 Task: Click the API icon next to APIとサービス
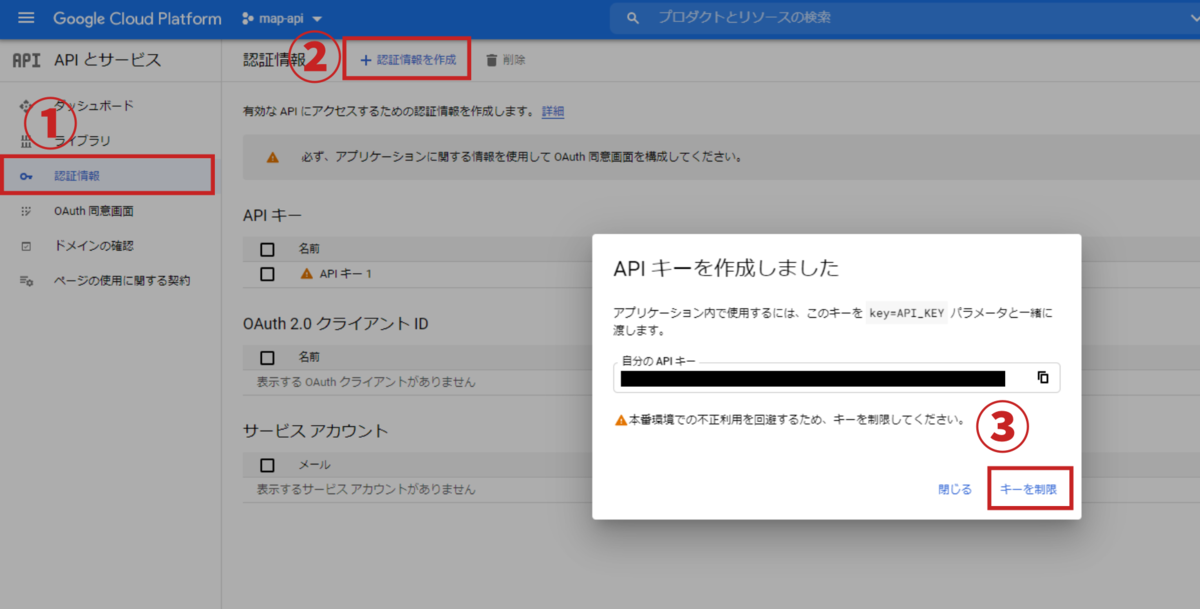(x=27, y=60)
